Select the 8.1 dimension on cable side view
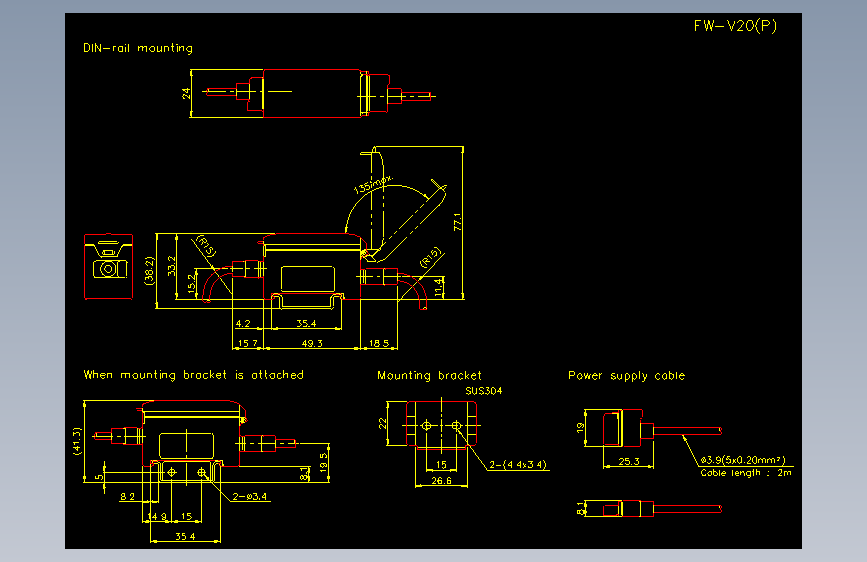The height and width of the screenshot is (562, 867). [579, 507]
